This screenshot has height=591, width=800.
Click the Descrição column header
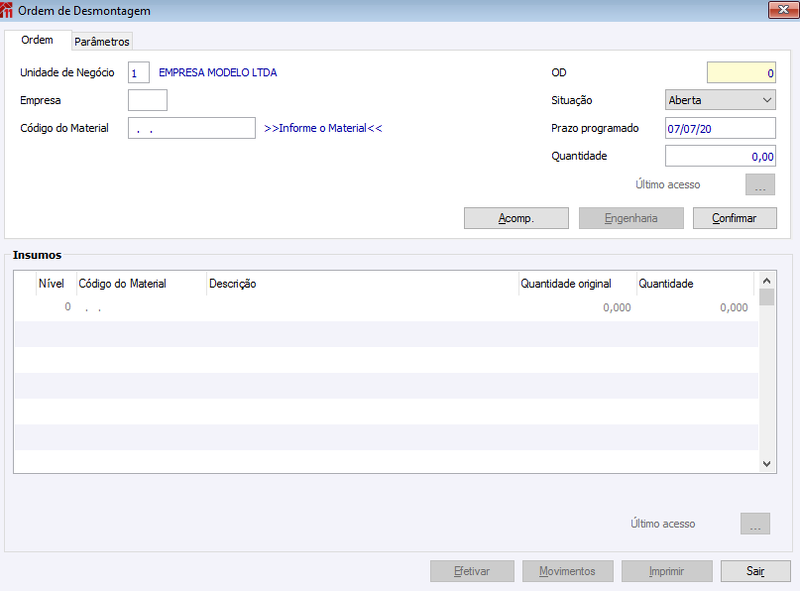(x=362, y=284)
